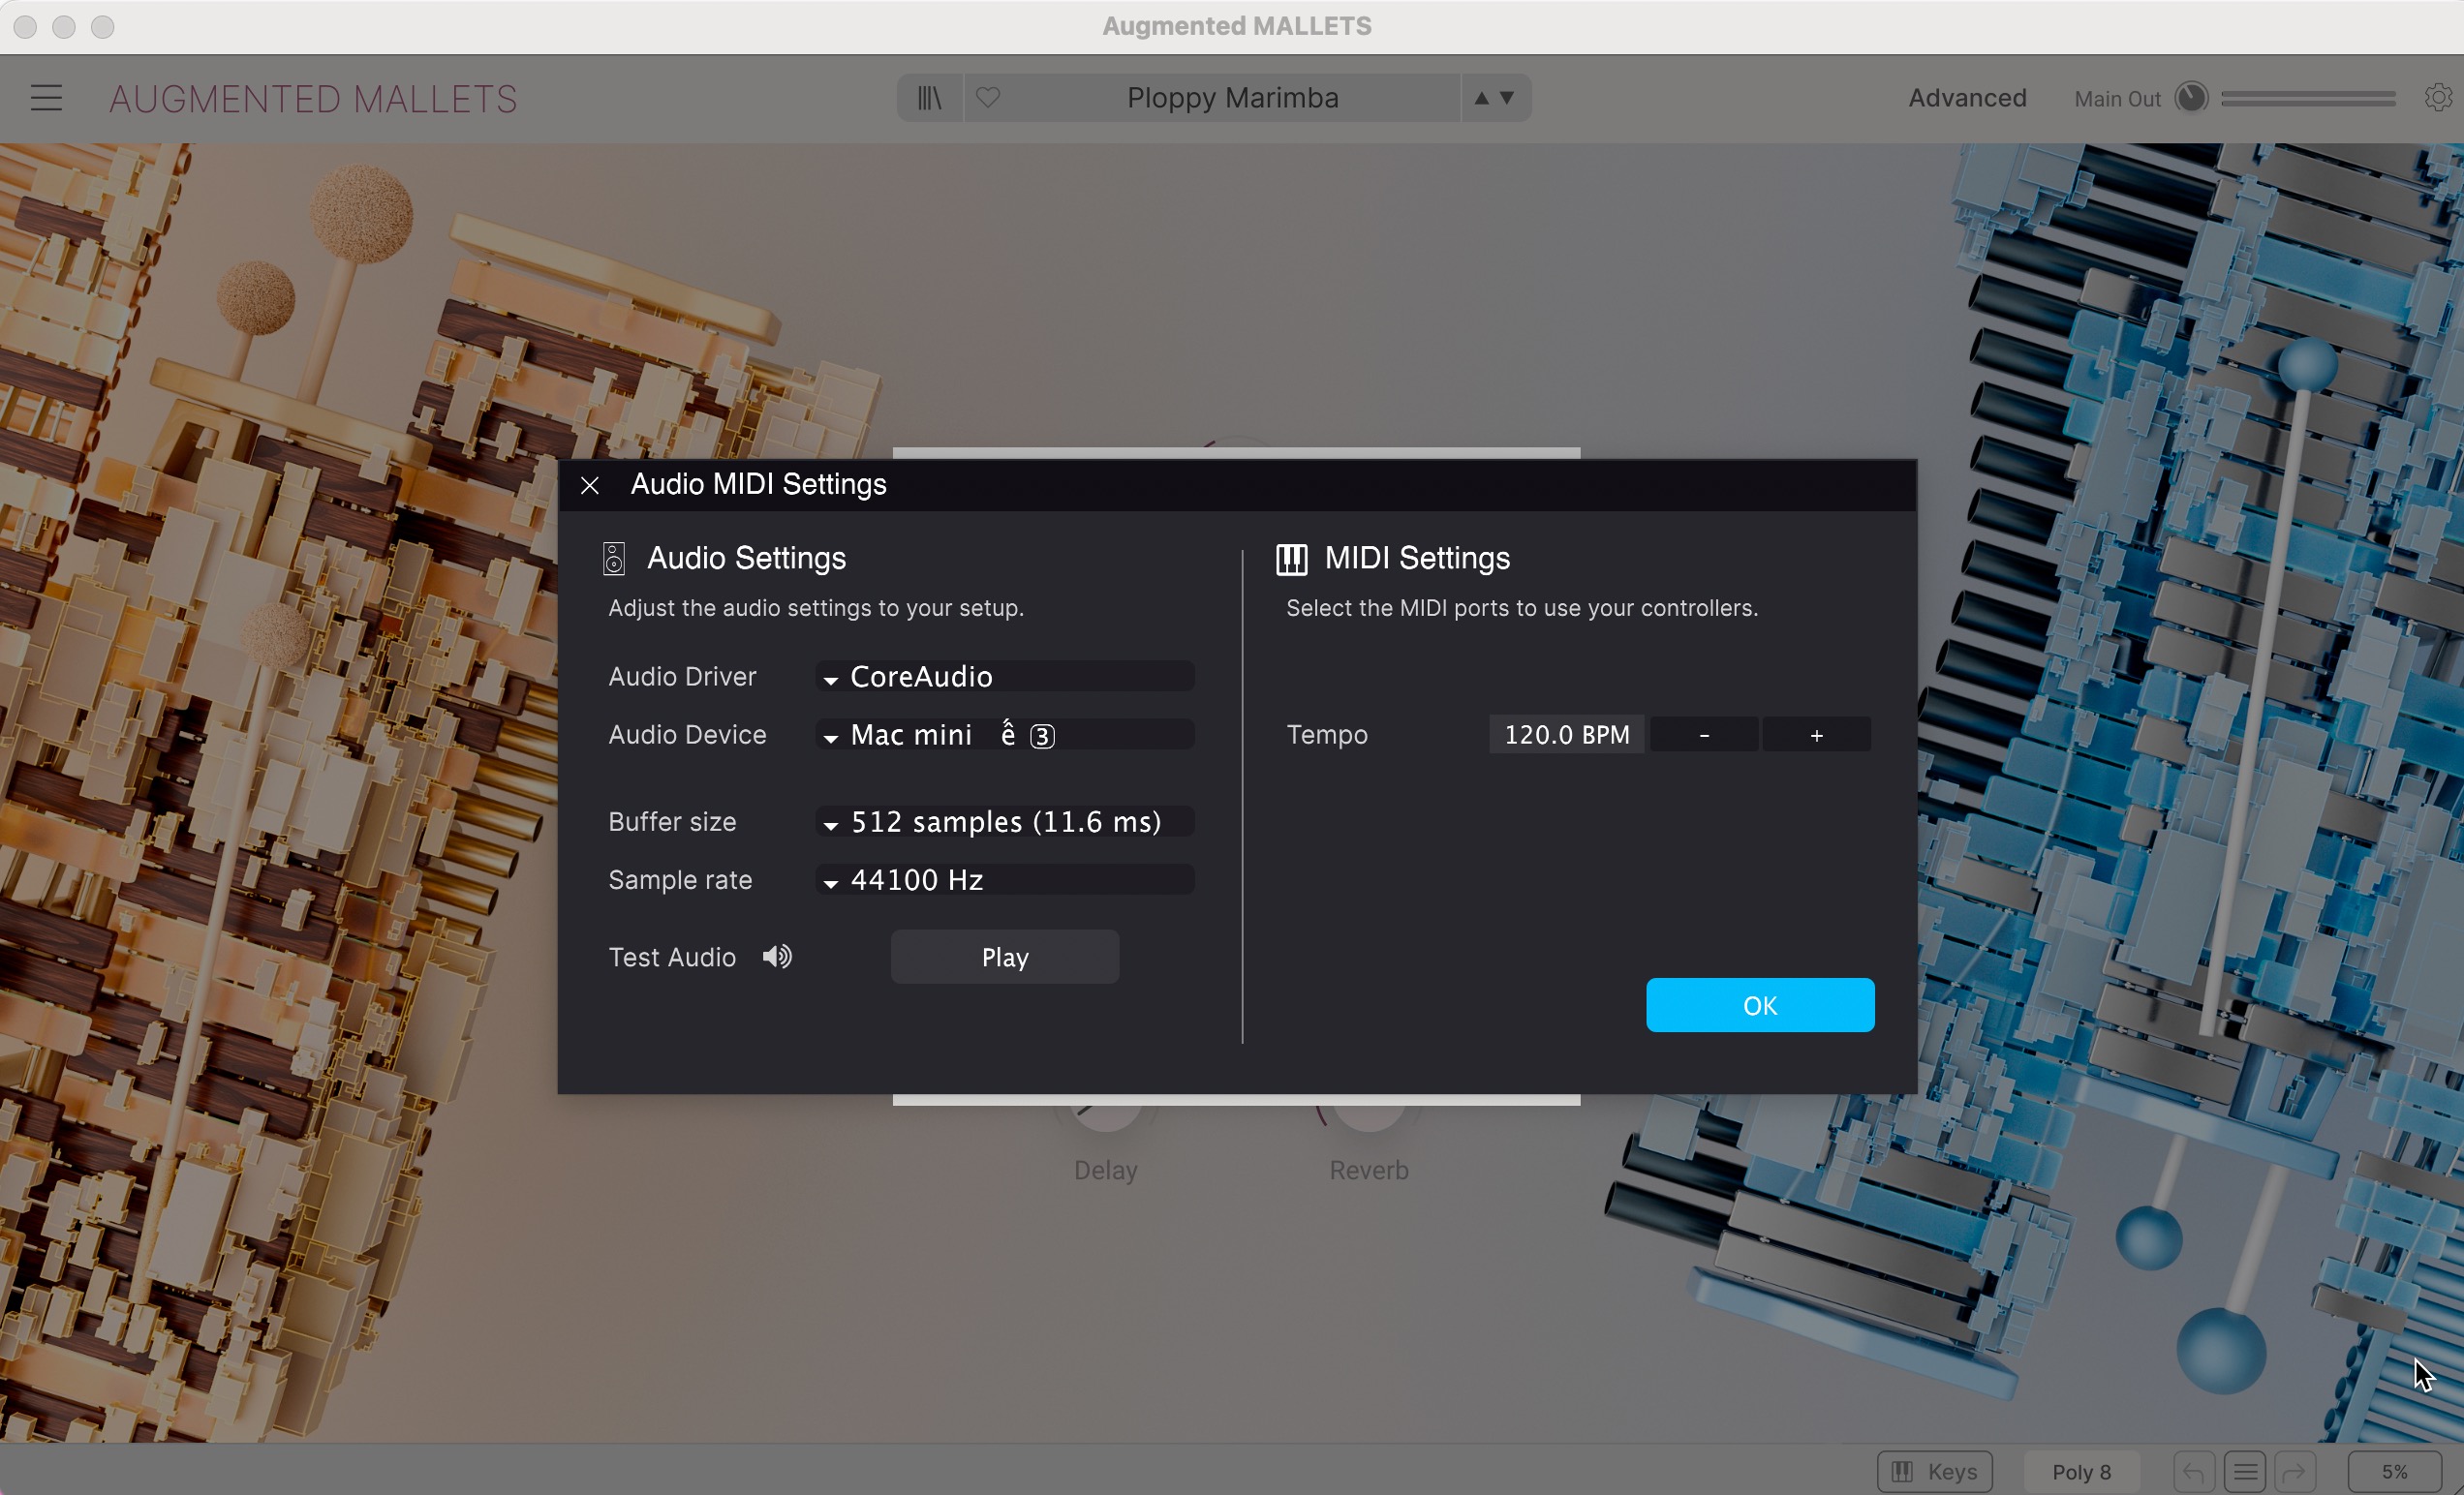The height and width of the screenshot is (1495, 2464).
Task: Select next preset with down arrow
Action: pos(1507,98)
